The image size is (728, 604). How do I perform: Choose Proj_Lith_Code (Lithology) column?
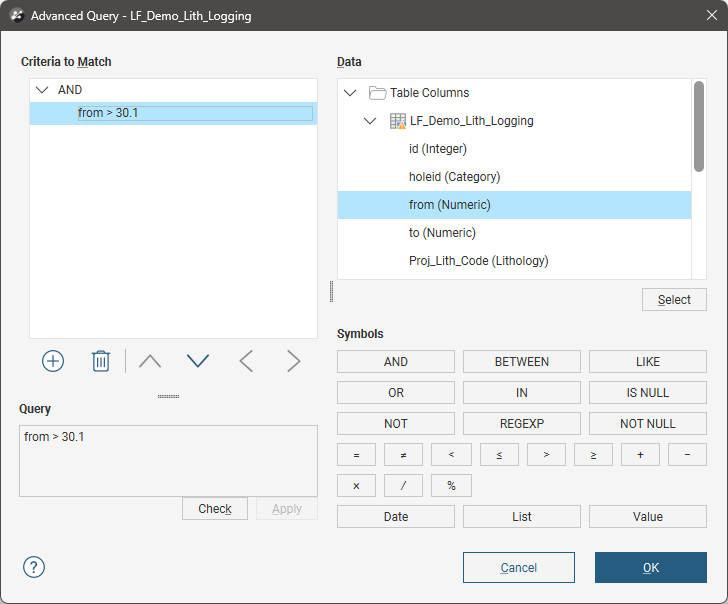[478, 261]
